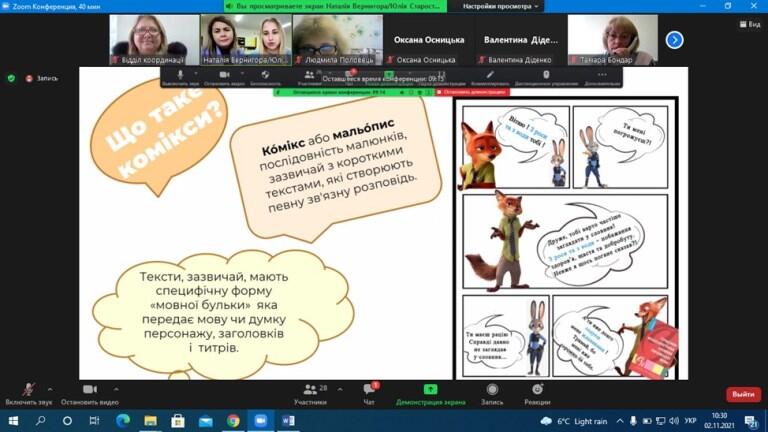This screenshot has height=432, width=768.
Task: Open Google Chrome from taskbar
Action: [233, 421]
